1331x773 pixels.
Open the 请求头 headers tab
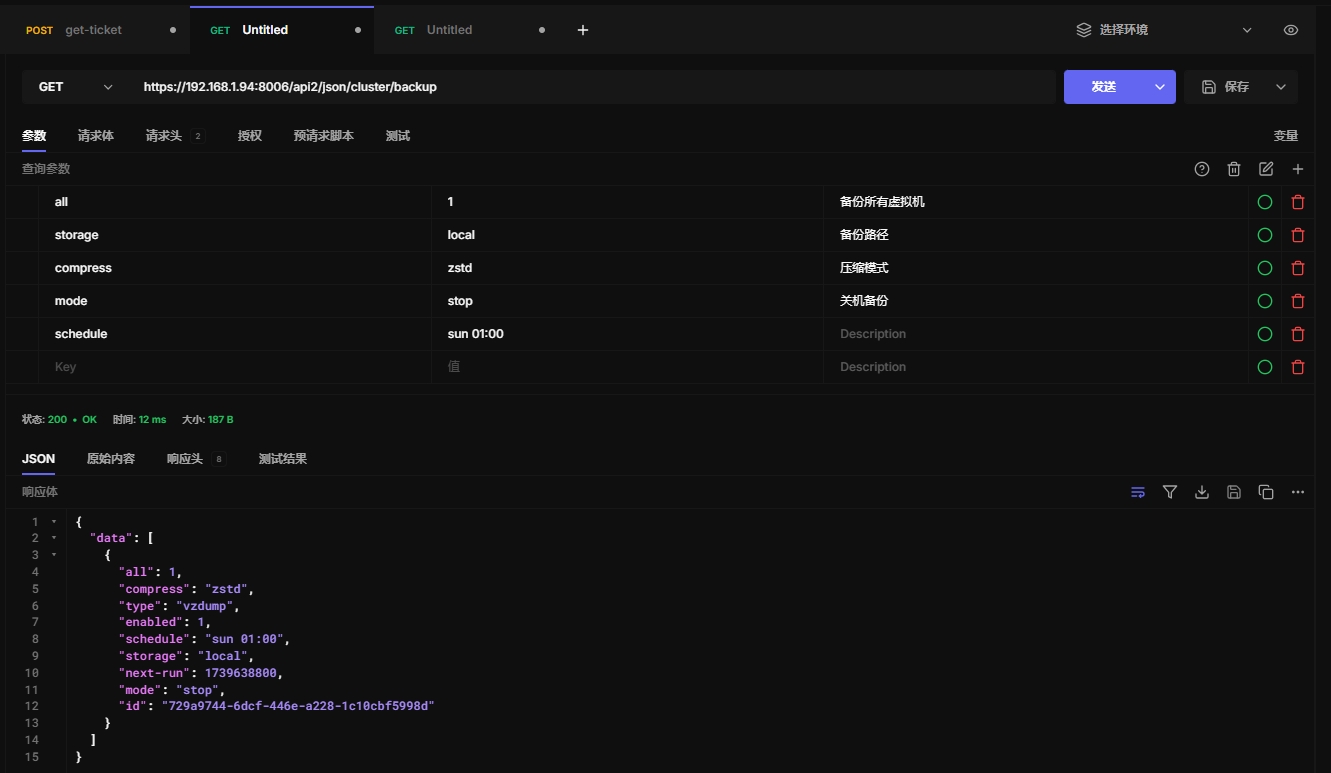162,136
